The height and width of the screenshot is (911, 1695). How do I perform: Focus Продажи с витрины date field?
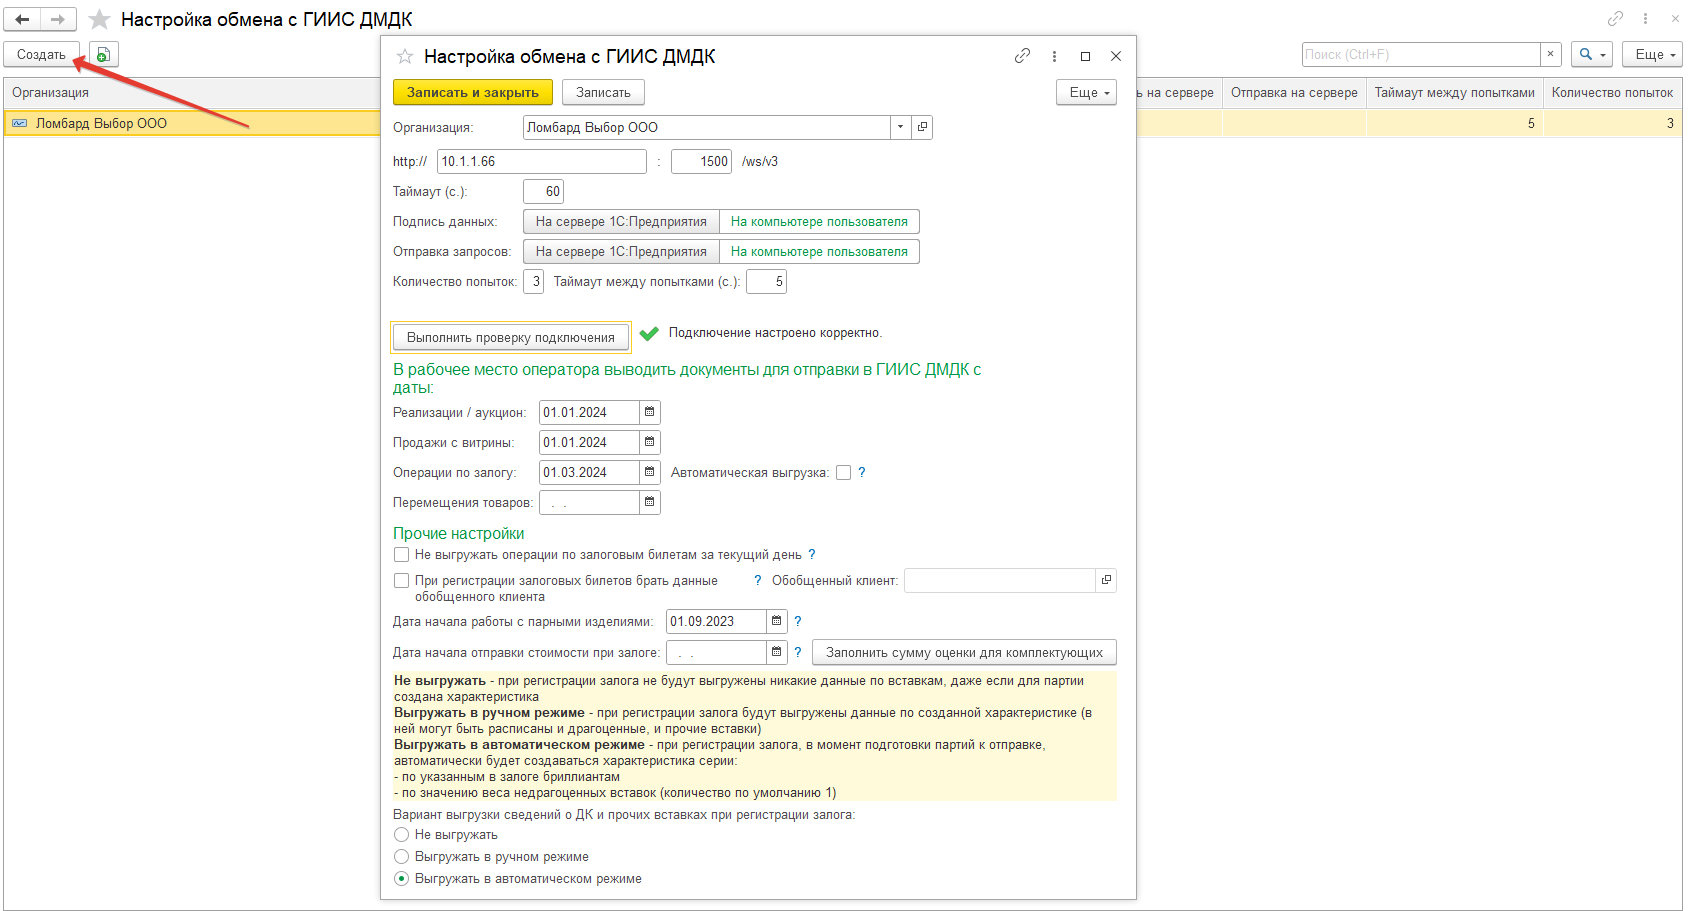coord(589,442)
